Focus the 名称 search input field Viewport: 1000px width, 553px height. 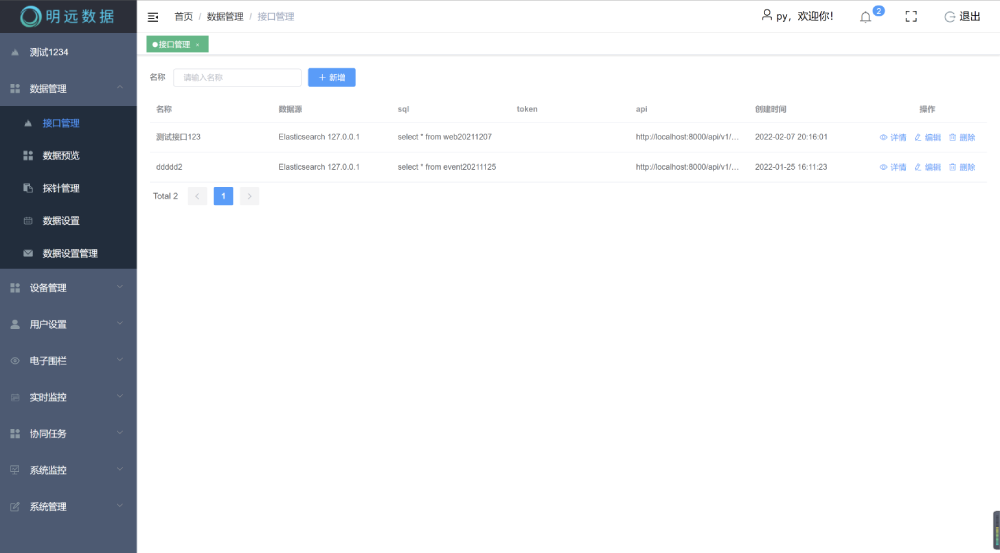tap(237, 77)
